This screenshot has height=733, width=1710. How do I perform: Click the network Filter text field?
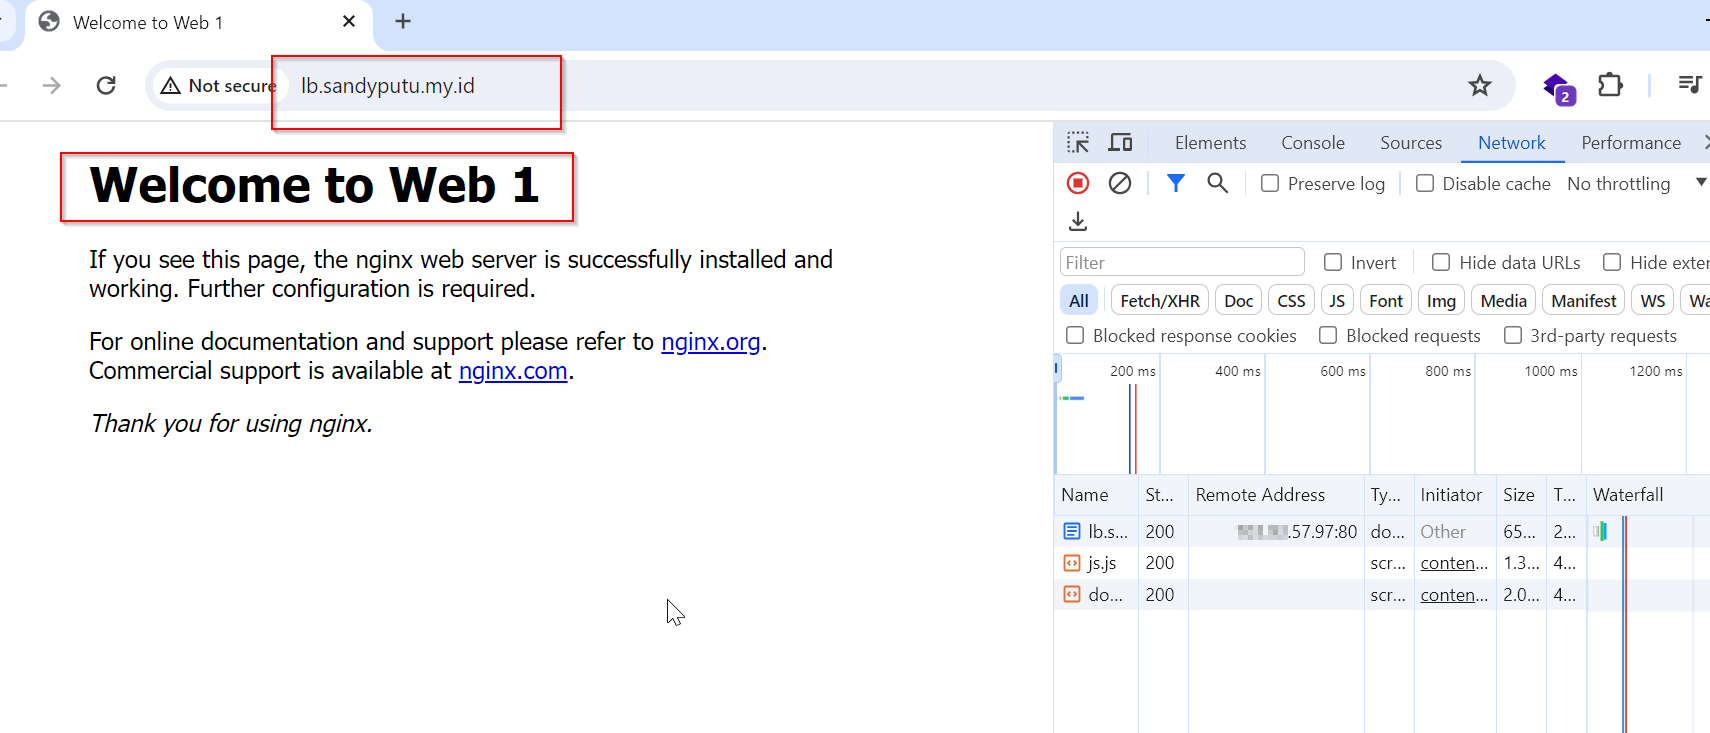(1182, 263)
